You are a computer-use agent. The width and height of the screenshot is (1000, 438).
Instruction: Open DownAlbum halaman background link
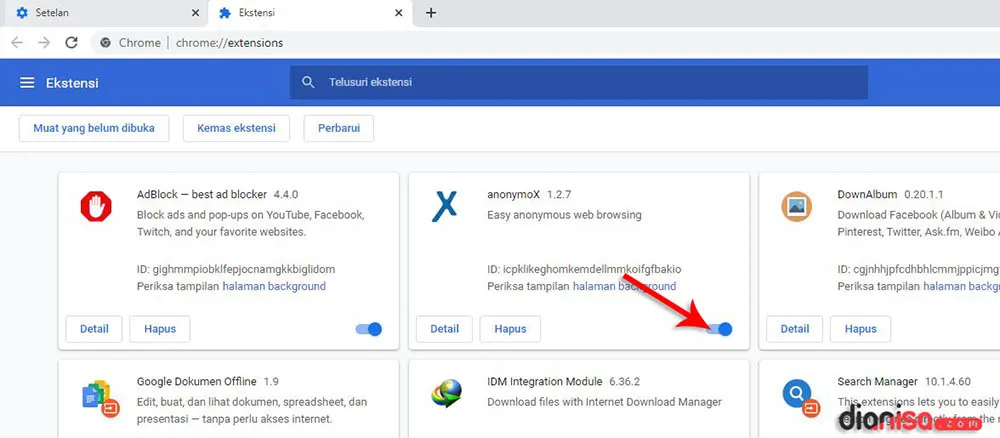(x=961, y=286)
